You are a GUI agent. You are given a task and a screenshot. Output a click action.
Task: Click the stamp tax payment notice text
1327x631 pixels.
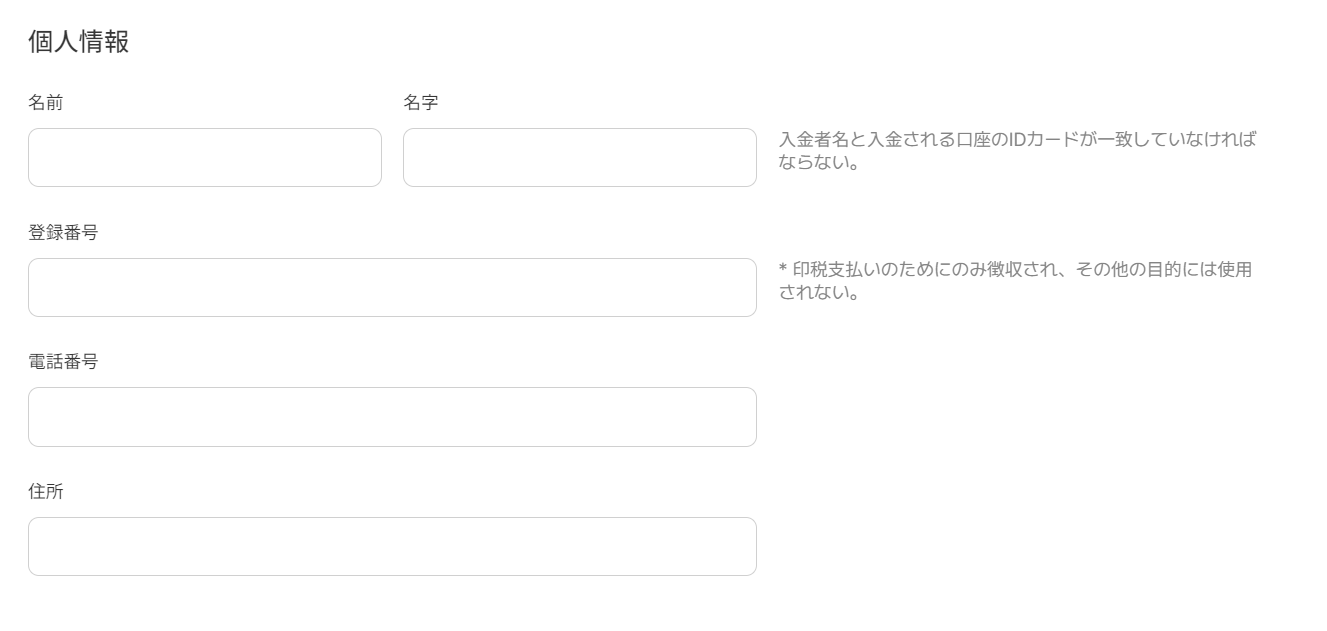point(1016,281)
